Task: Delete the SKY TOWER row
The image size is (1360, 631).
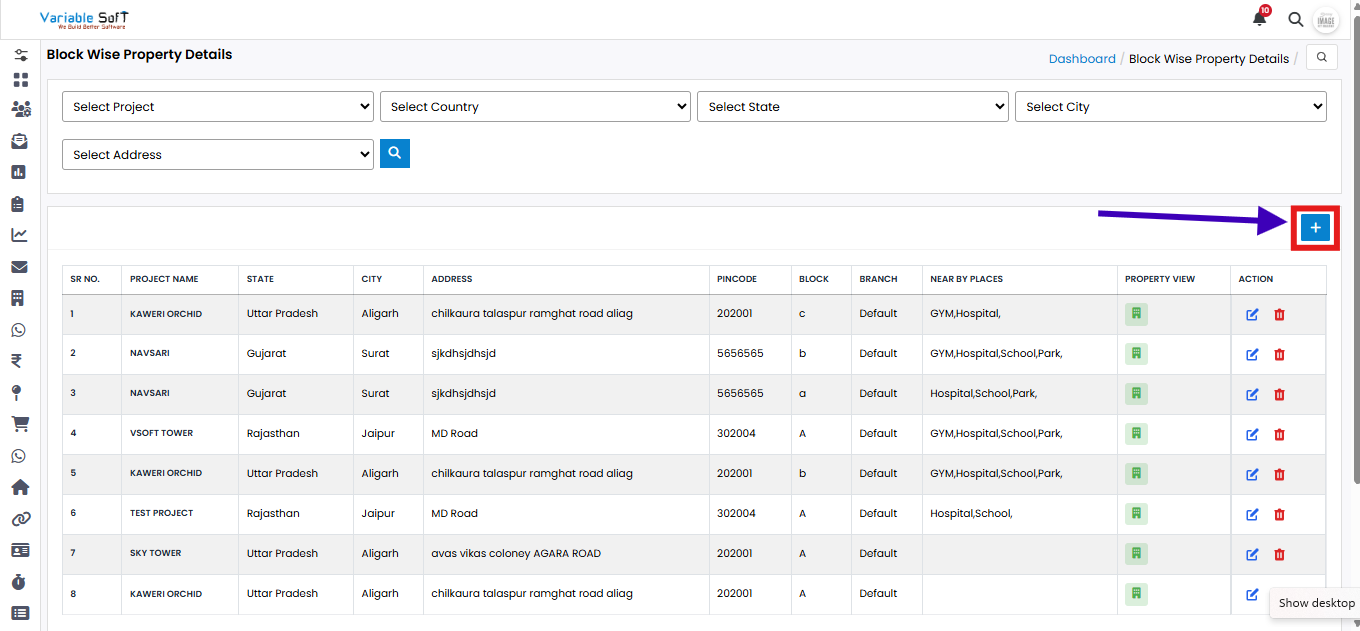Action: tap(1279, 554)
